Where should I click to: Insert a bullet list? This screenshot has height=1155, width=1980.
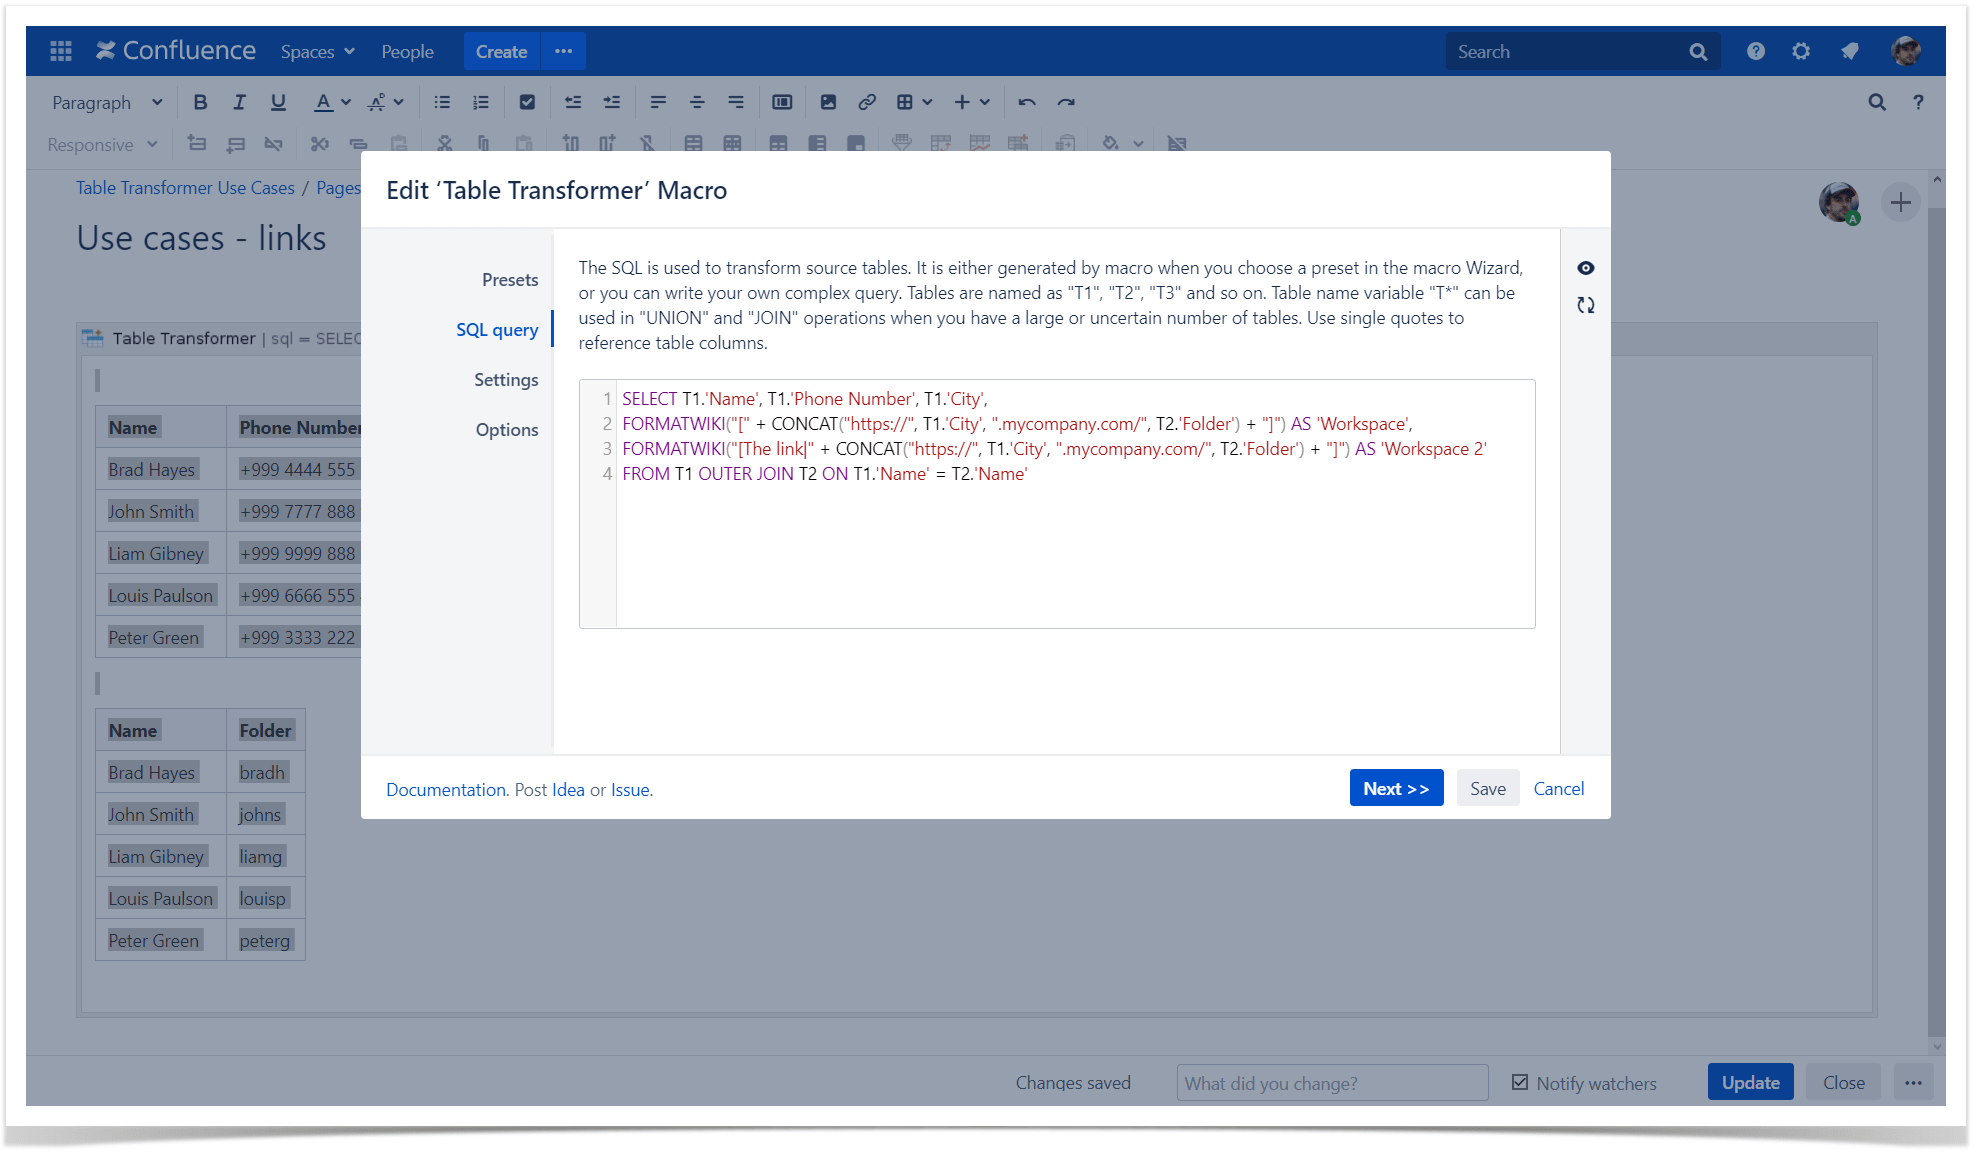click(x=442, y=102)
